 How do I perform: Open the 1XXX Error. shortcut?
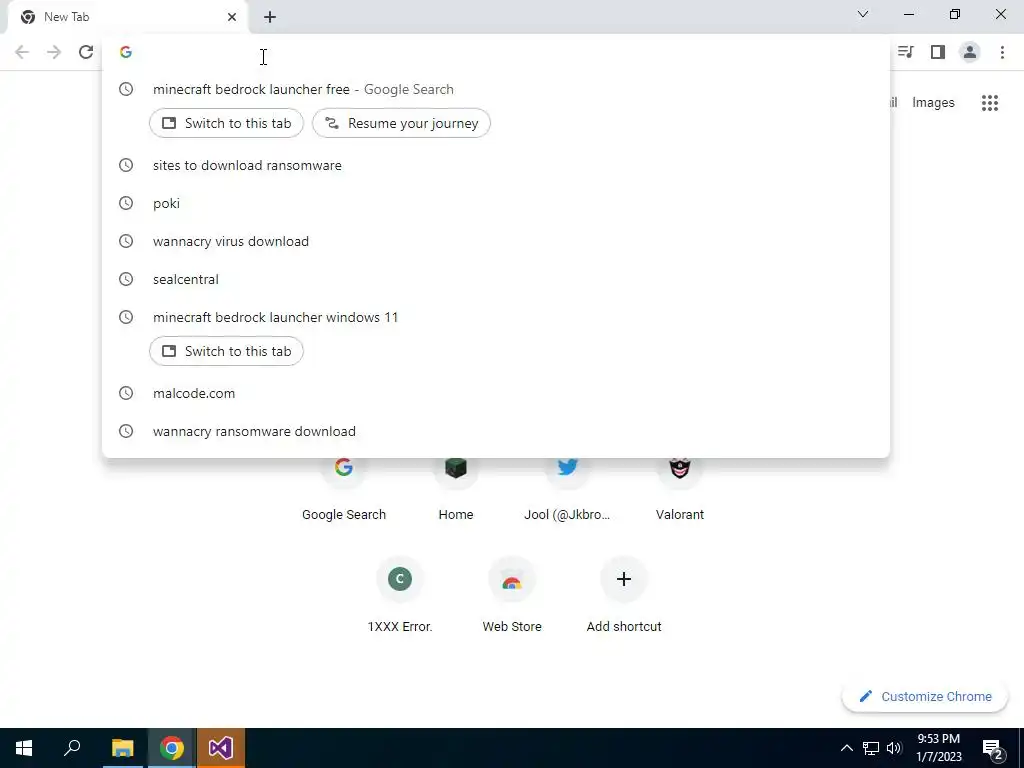tap(400, 596)
